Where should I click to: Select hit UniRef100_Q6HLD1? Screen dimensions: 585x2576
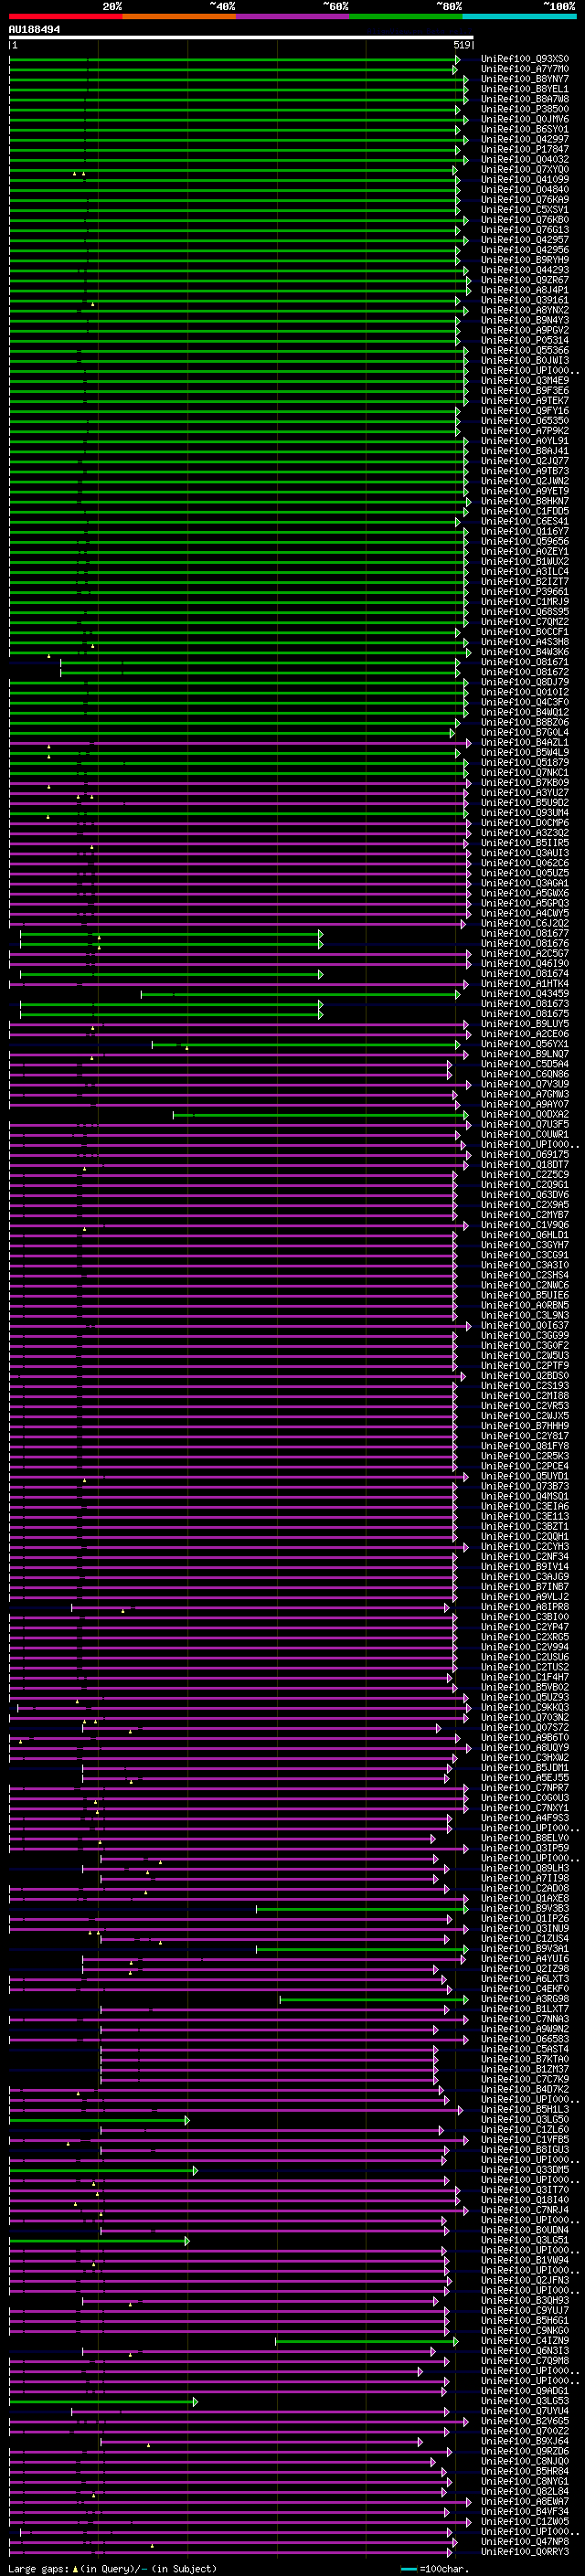click(525, 1235)
